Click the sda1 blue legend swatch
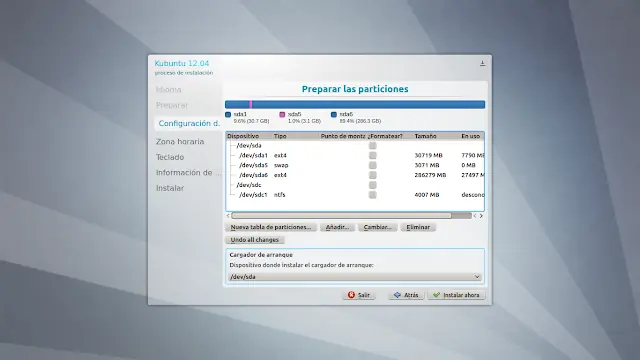This screenshot has width=640, height=360. coord(228,115)
